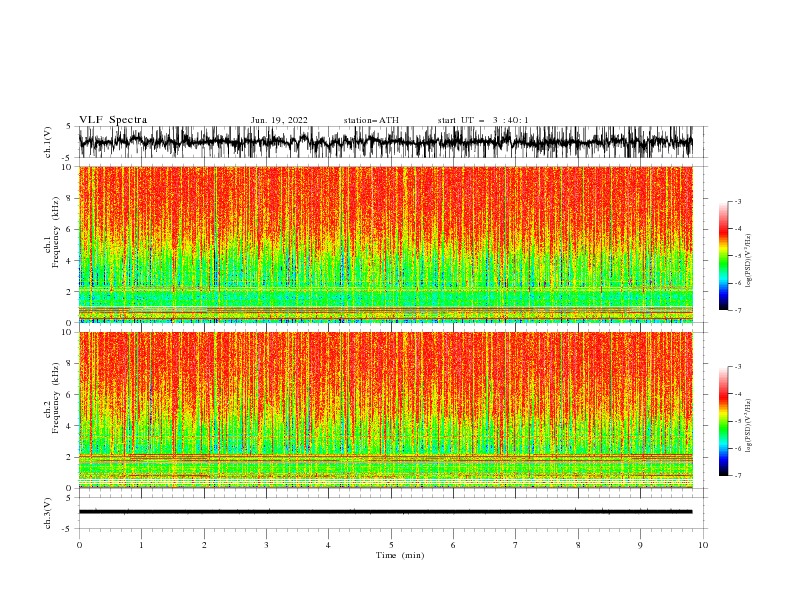
Task: Click time axis tick label '0'
Action: pos(79,545)
